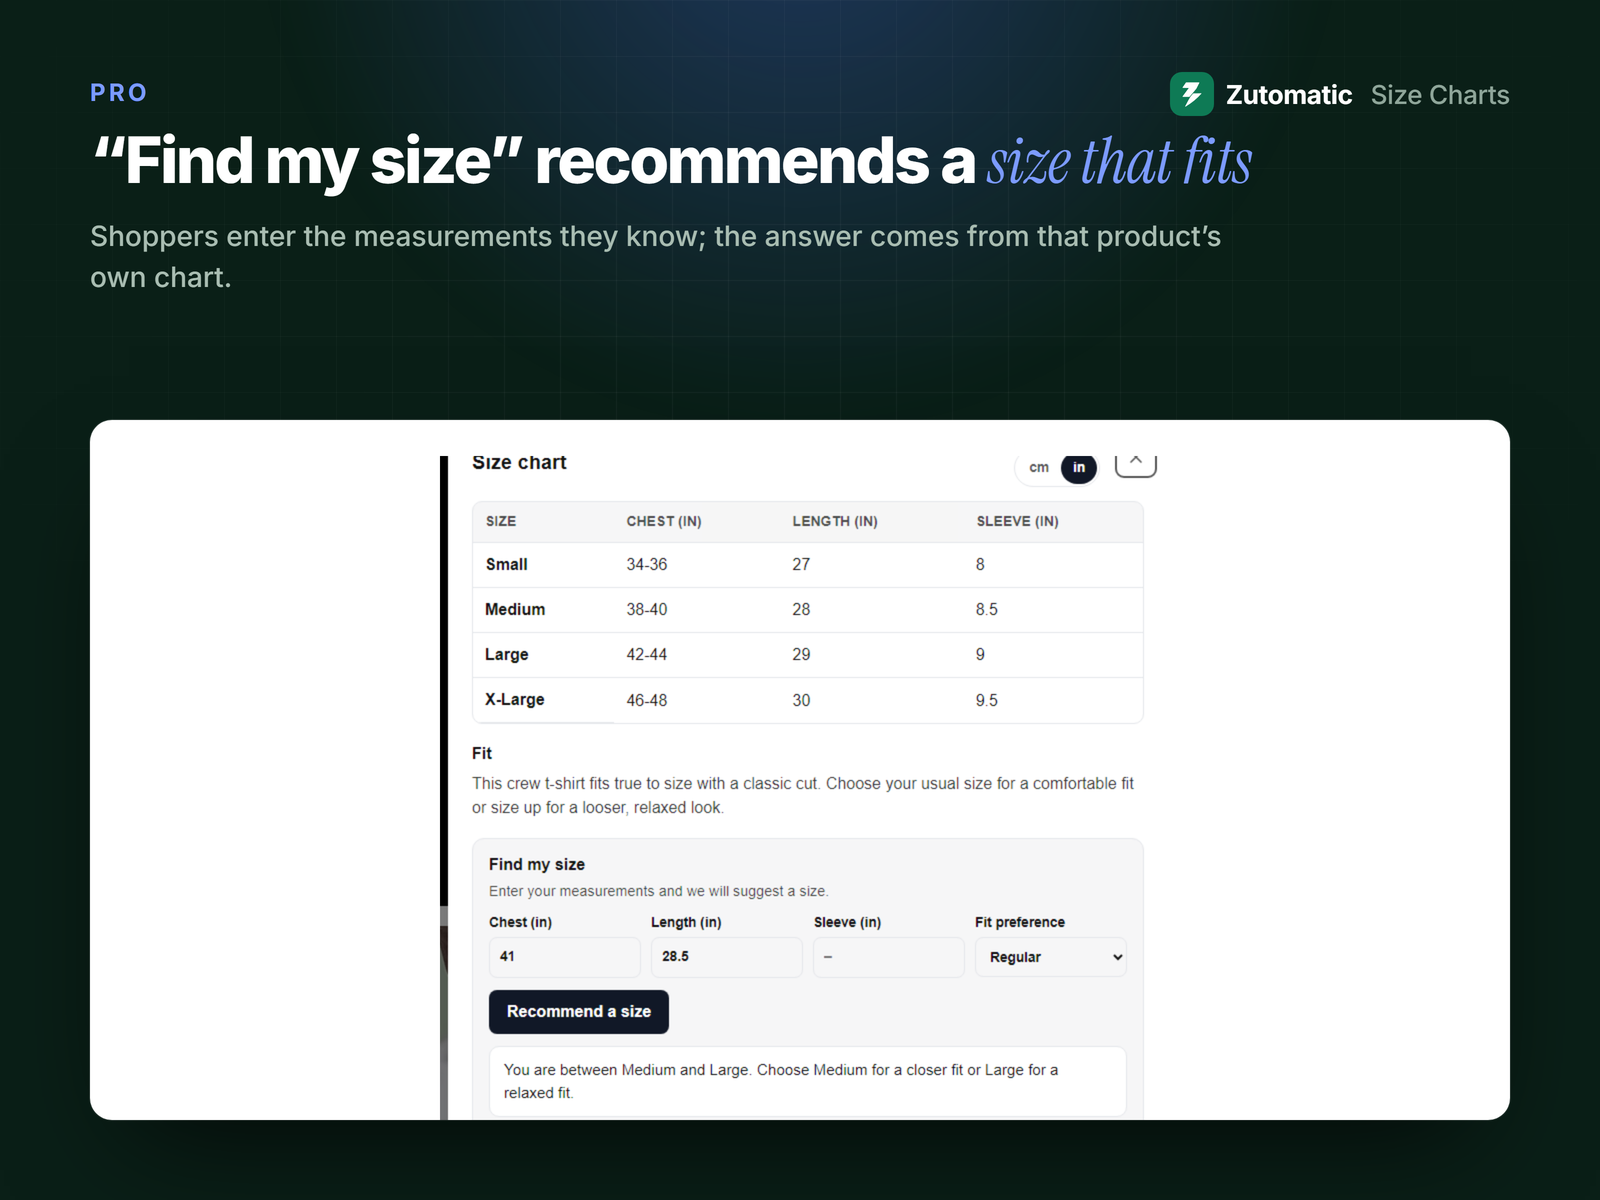
Task: Click the 'Shoppers enter the measurements' subtitle
Action: tap(656, 257)
